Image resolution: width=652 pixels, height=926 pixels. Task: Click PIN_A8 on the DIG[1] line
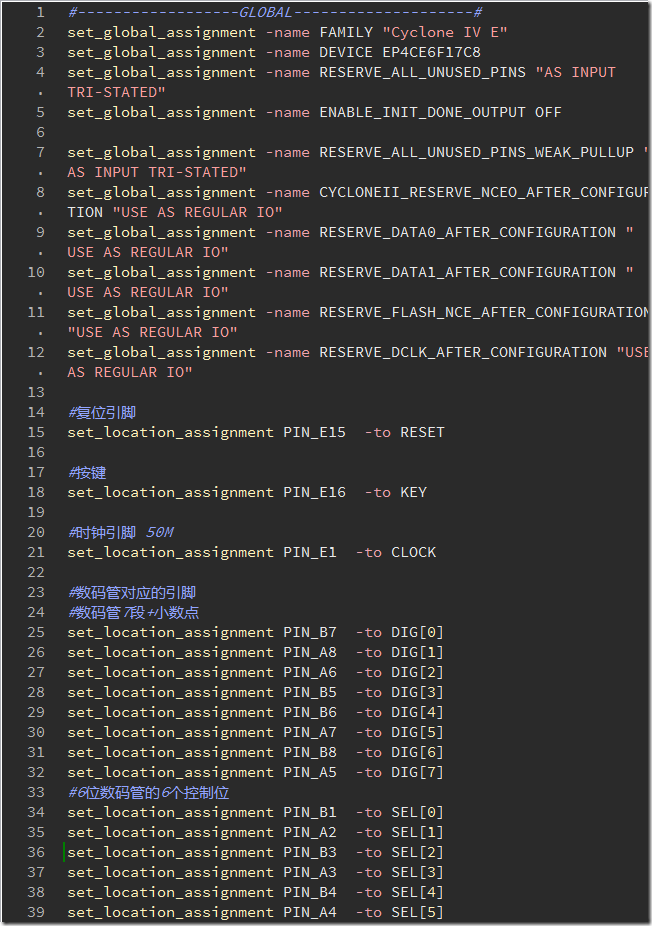(x=309, y=653)
